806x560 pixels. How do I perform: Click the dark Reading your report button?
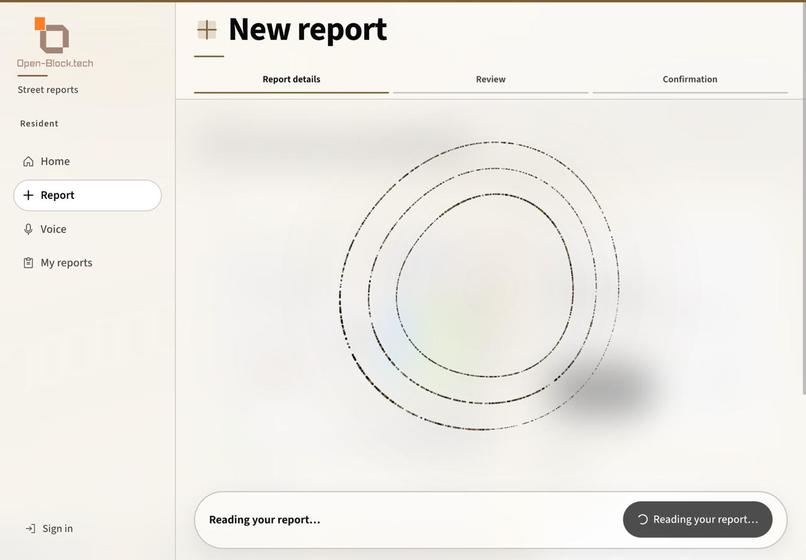[x=698, y=519]
